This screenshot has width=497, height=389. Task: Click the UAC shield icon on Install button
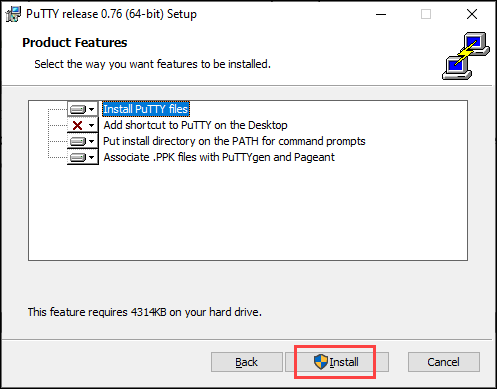coord(321,362)
